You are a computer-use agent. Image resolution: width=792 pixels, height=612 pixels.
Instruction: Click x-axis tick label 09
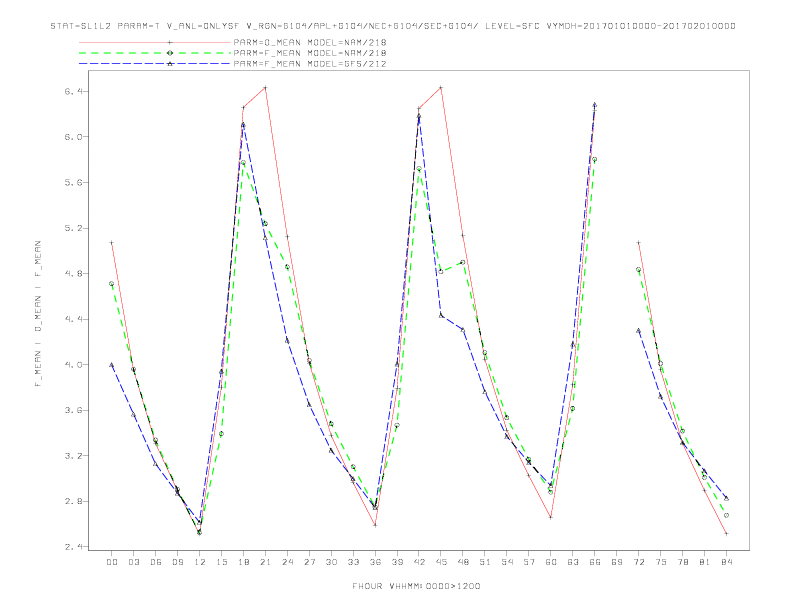point(177,562)
